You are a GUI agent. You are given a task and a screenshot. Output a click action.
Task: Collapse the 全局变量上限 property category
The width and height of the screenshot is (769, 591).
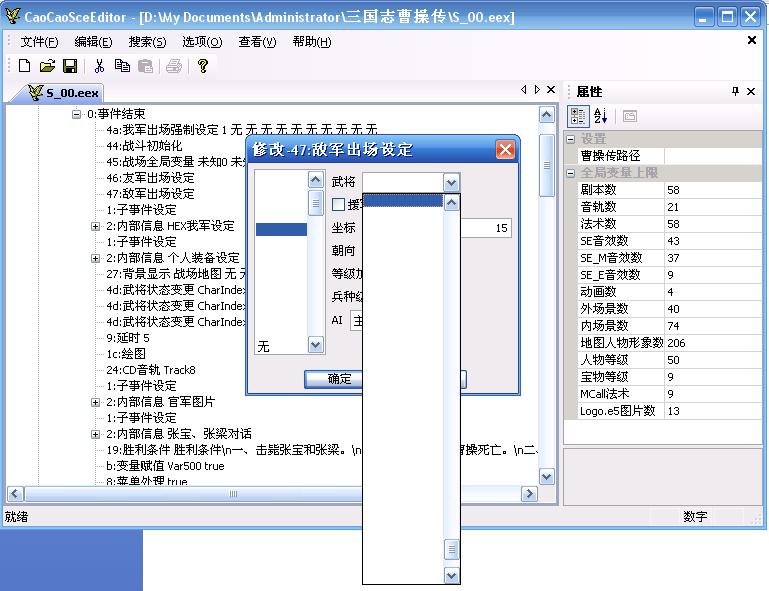(571, 172)
